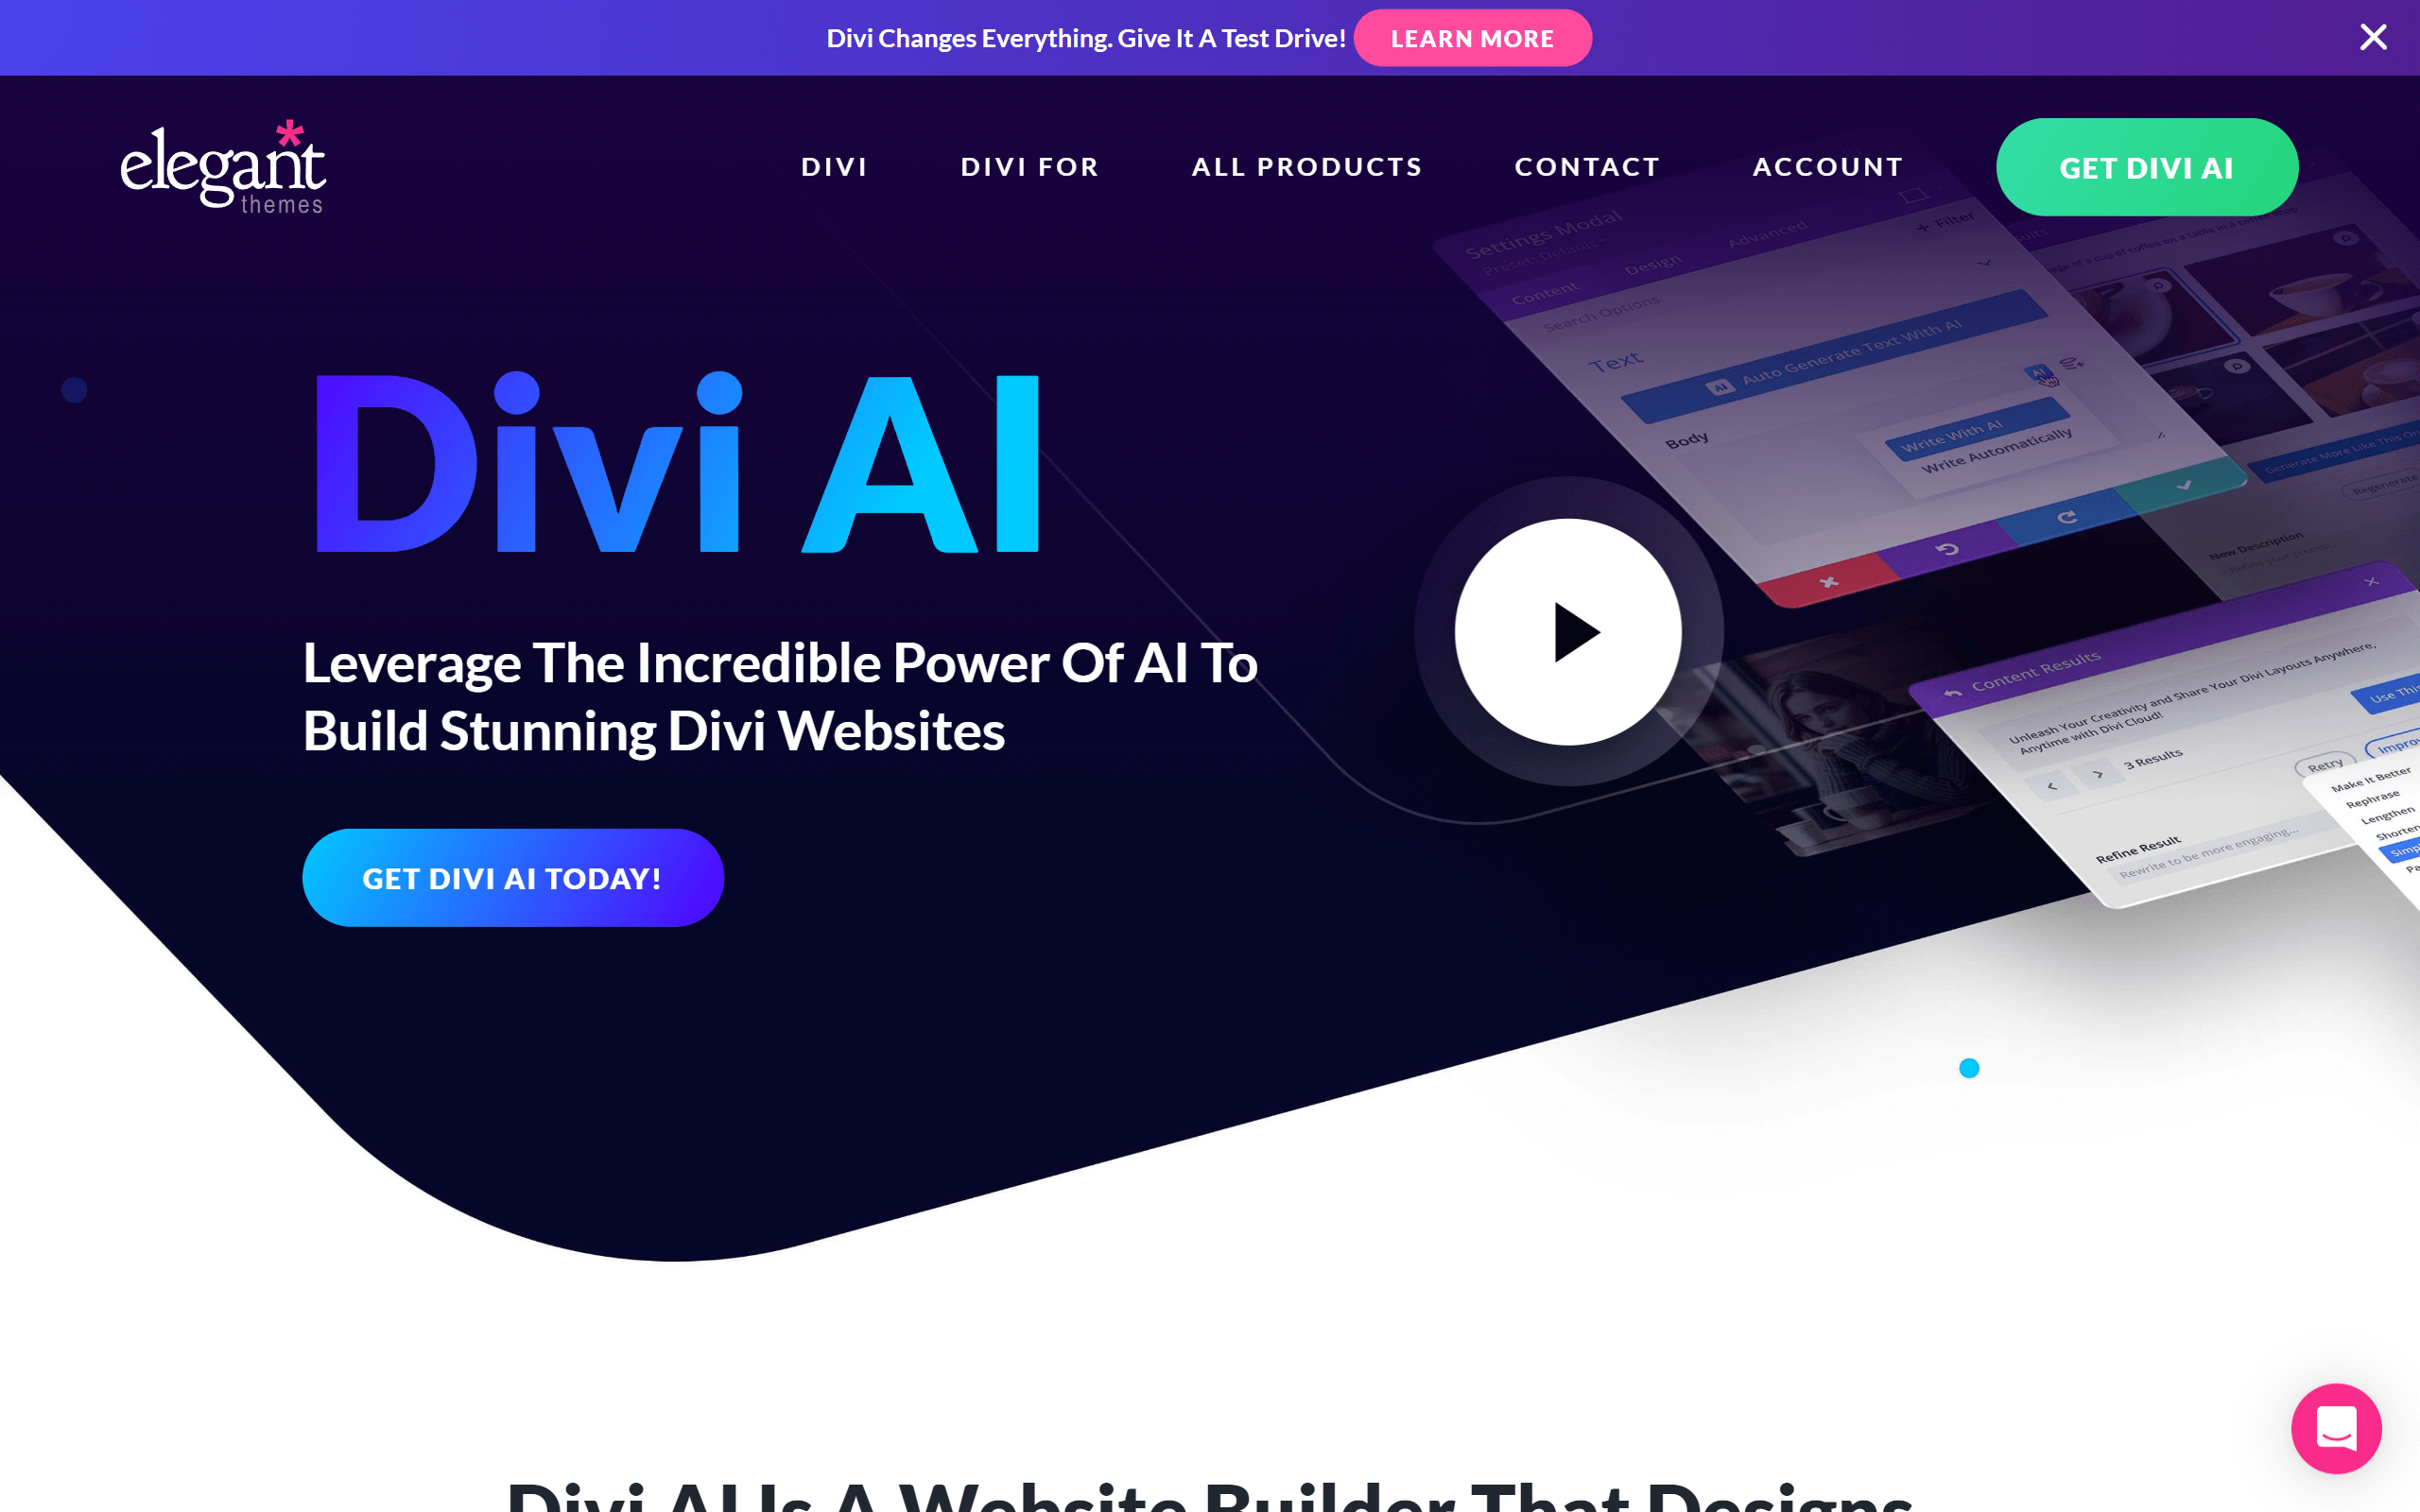Expand the ACCOUNT dropdown menu
The height and width of the screenshot is (1512, 2420).
(1827, 165)
